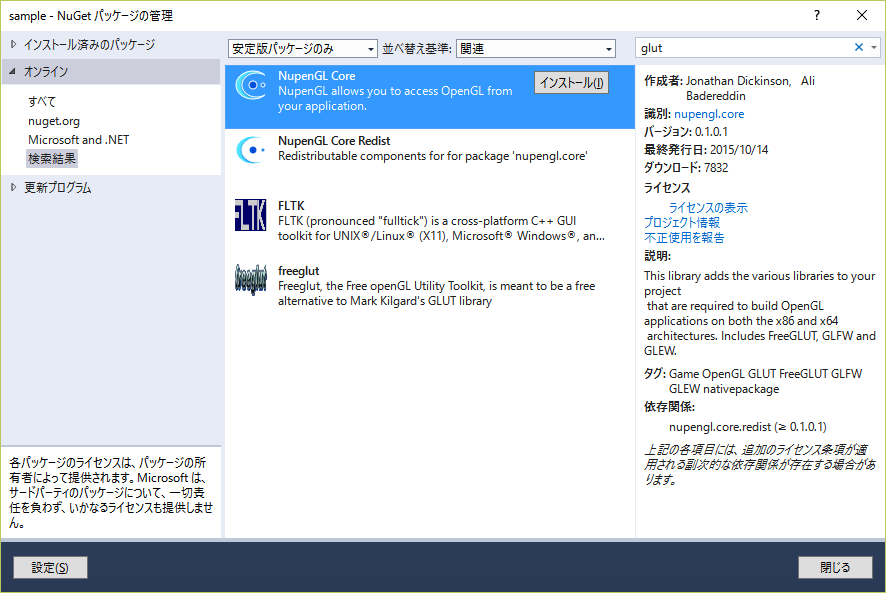Select Microsoft and .NET source
The height and width of the screenshot is (593, 886).
coord(79,140)
